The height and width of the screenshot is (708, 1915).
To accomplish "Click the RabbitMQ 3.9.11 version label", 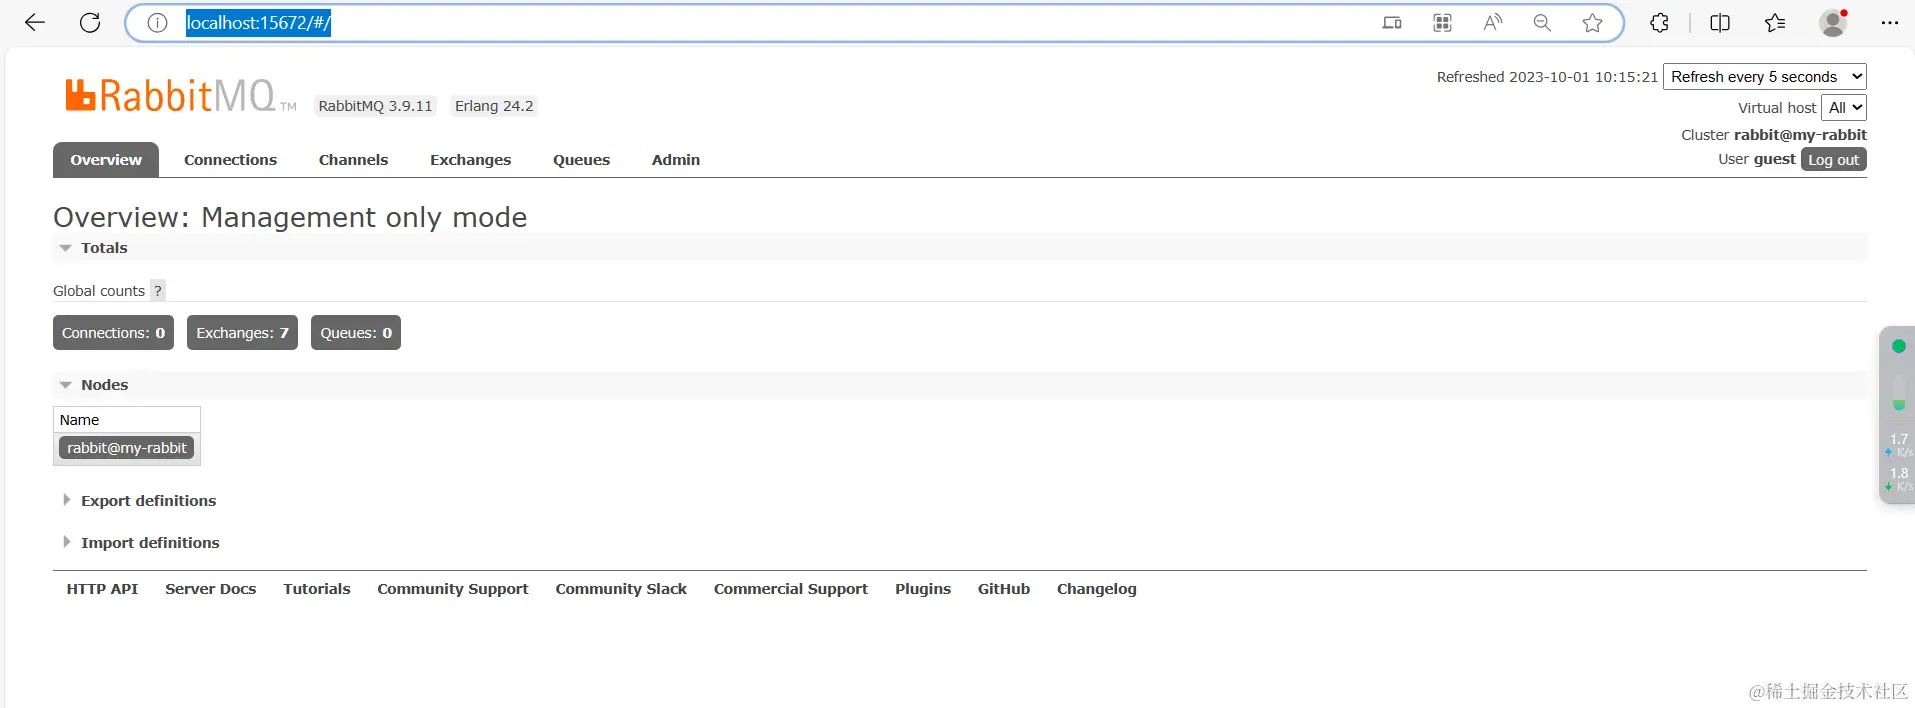I will click(375, 106).
